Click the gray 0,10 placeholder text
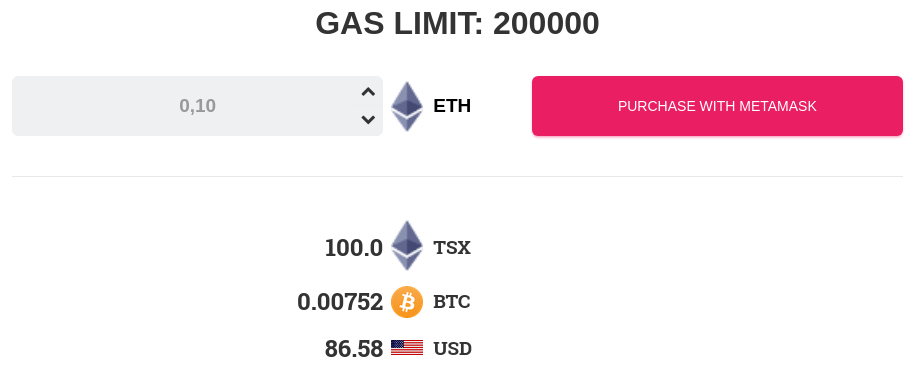917x377 pixels. coord(198,106)
